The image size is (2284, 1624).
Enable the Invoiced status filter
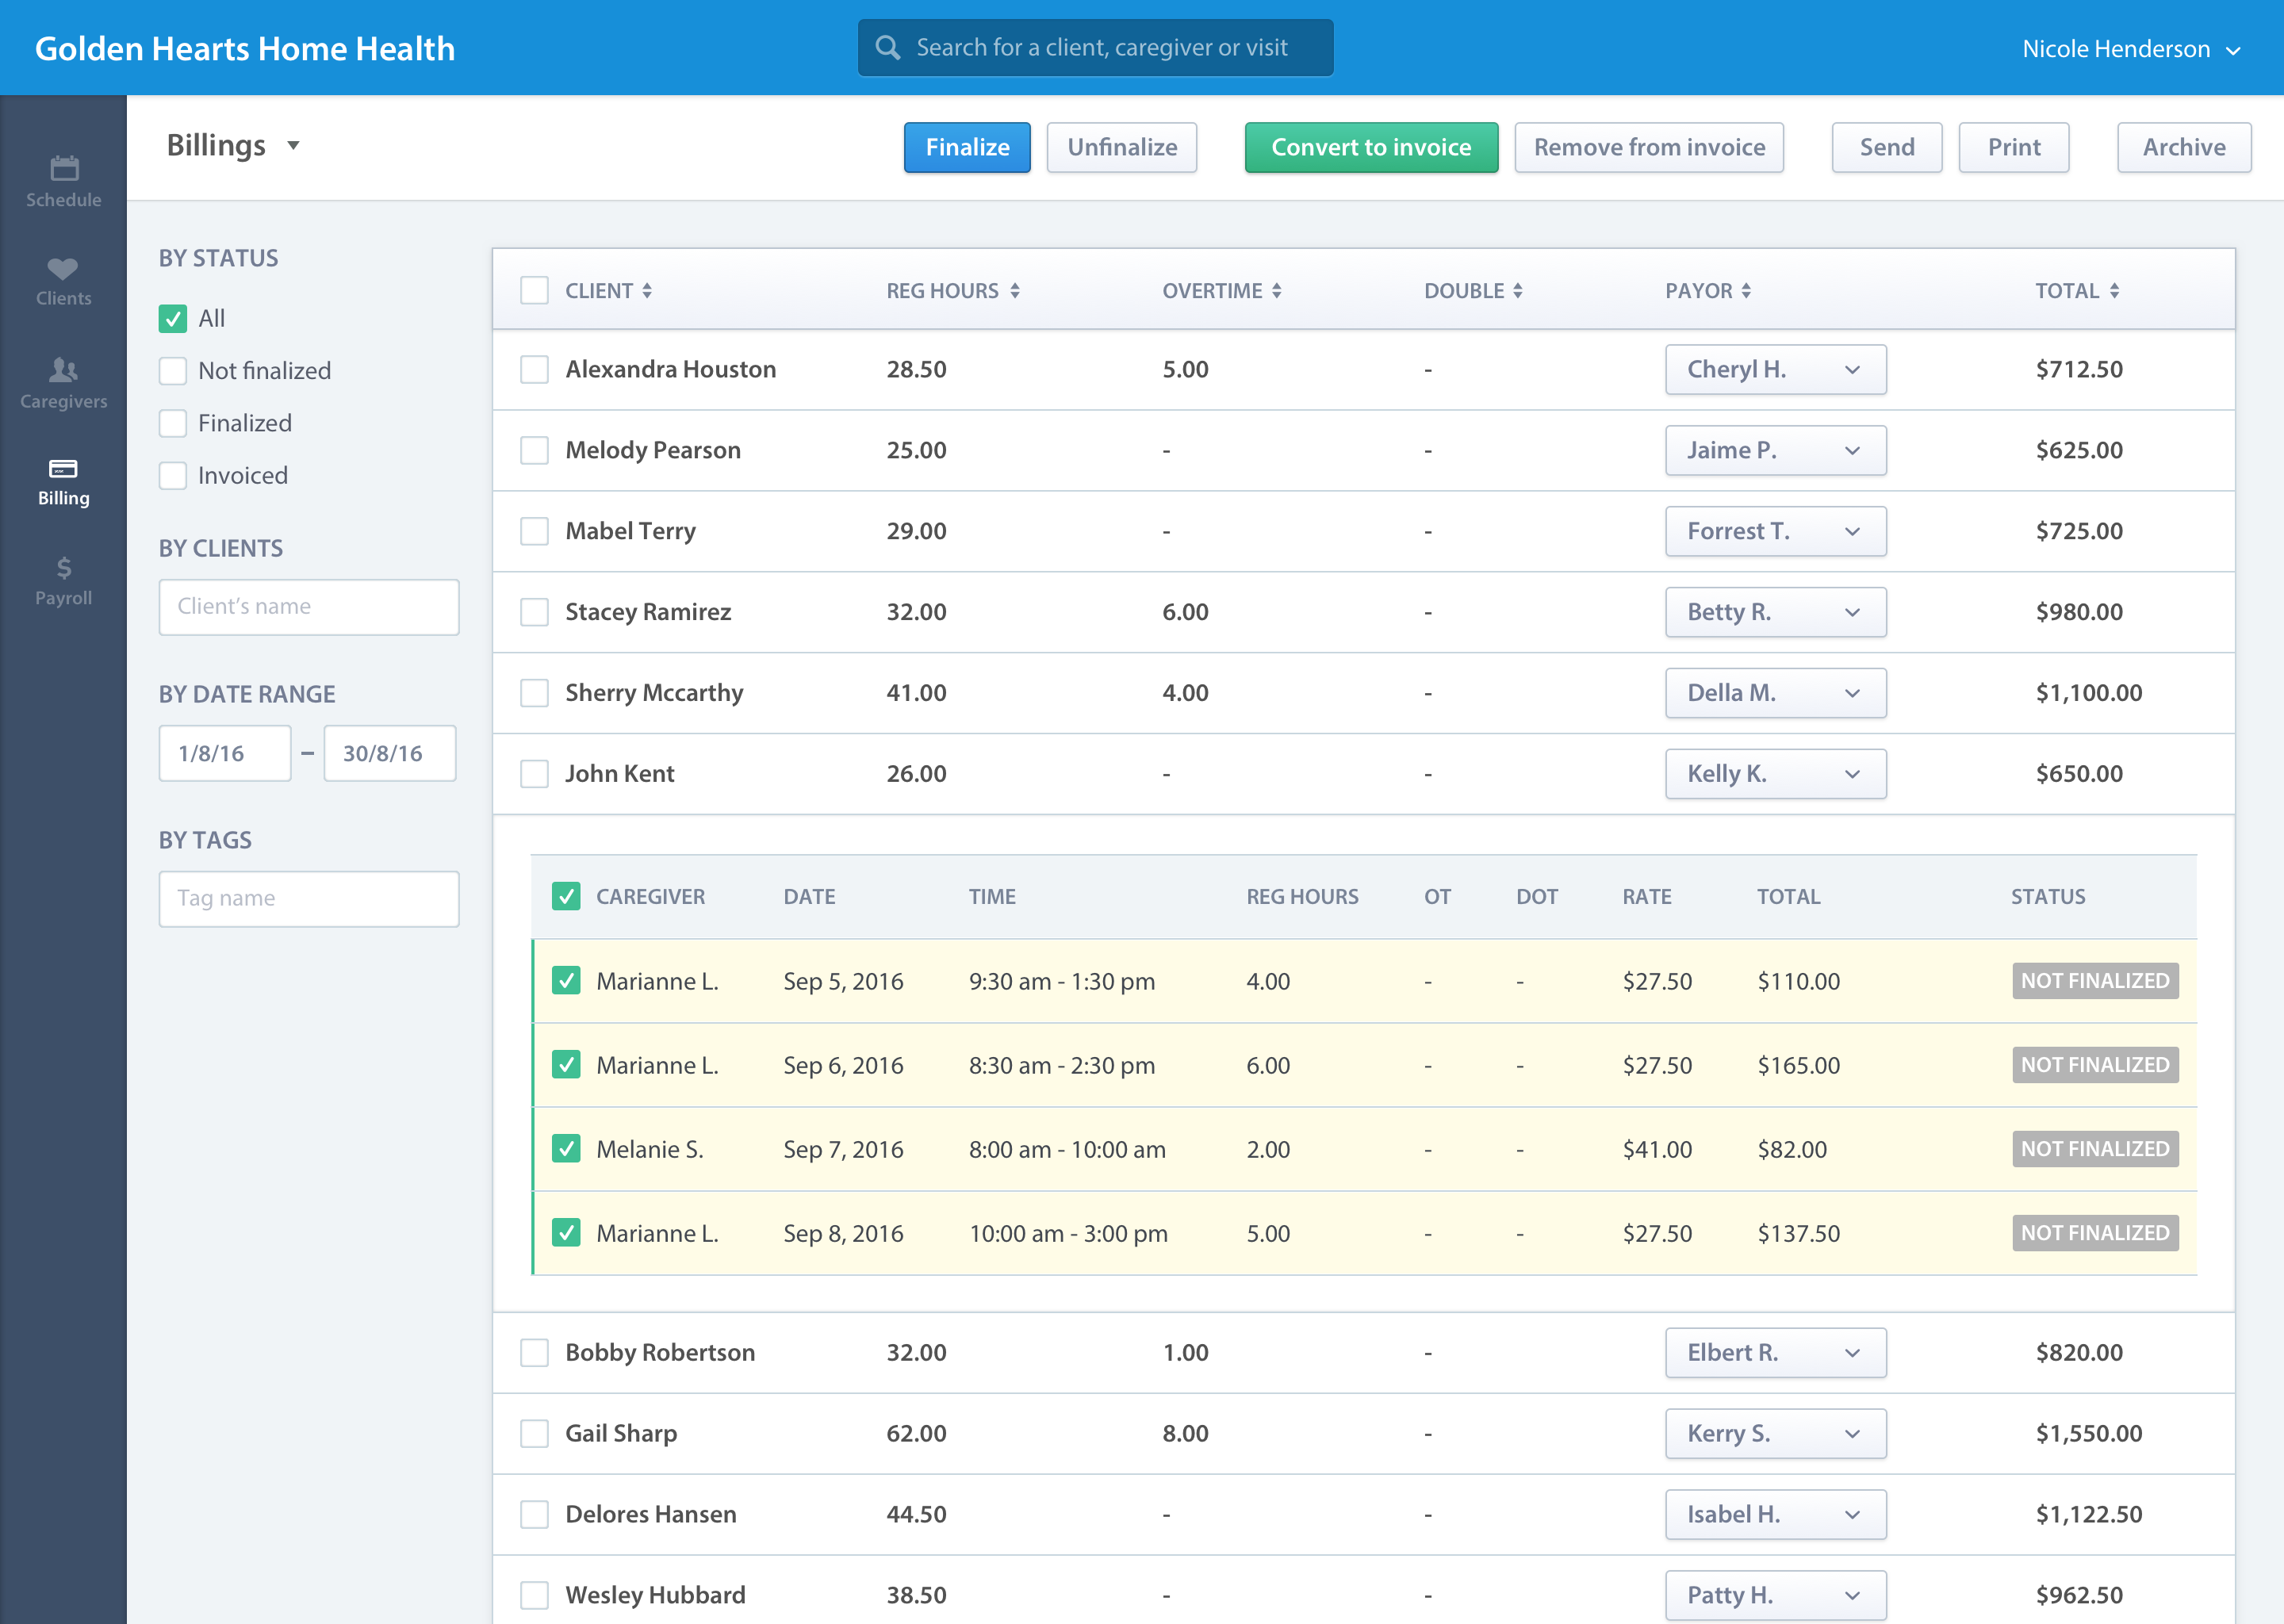click(173, 475)
